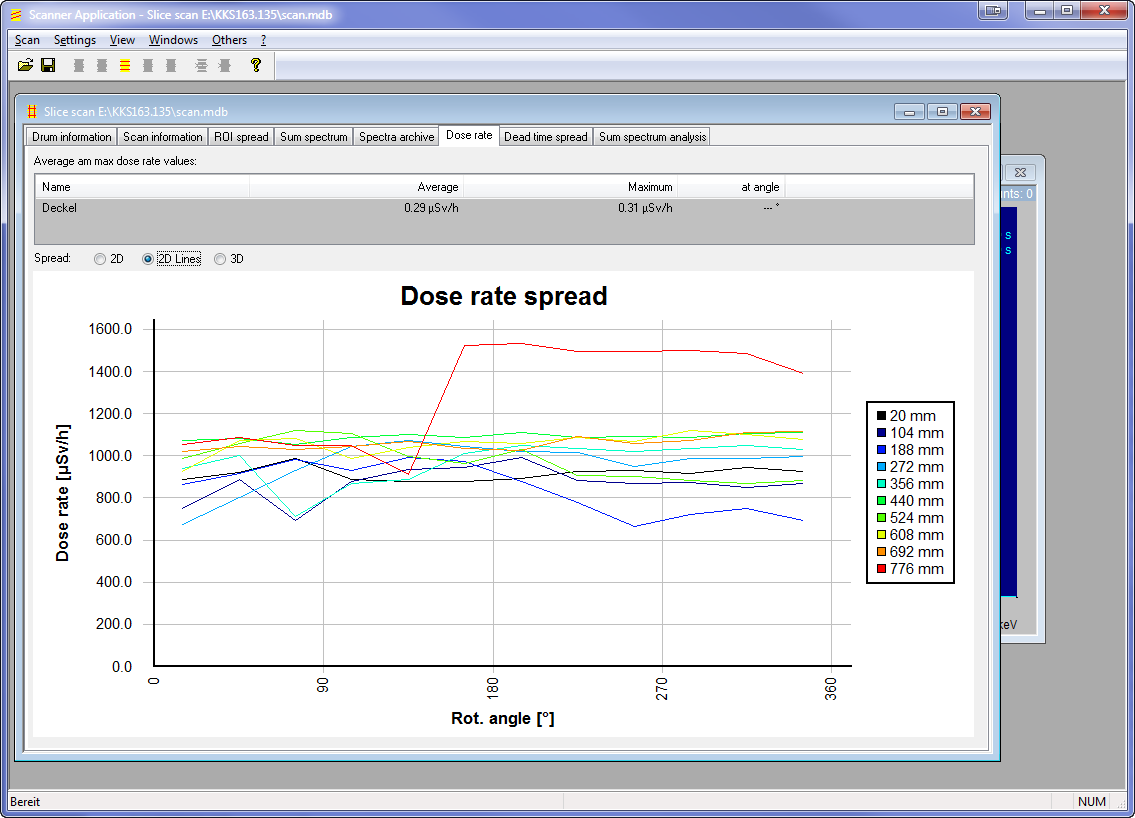
Task: Click the Name column header
Action: coord(142,187)
